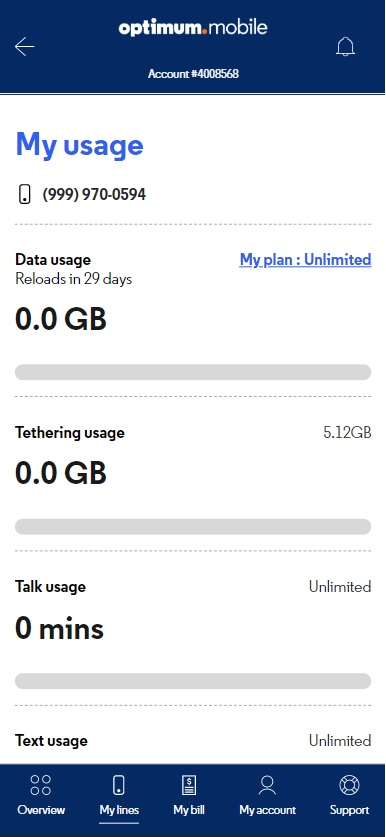This screenshot has width=386, height=837.
Task: Open the My account person icon
Action: pos(267,785)
